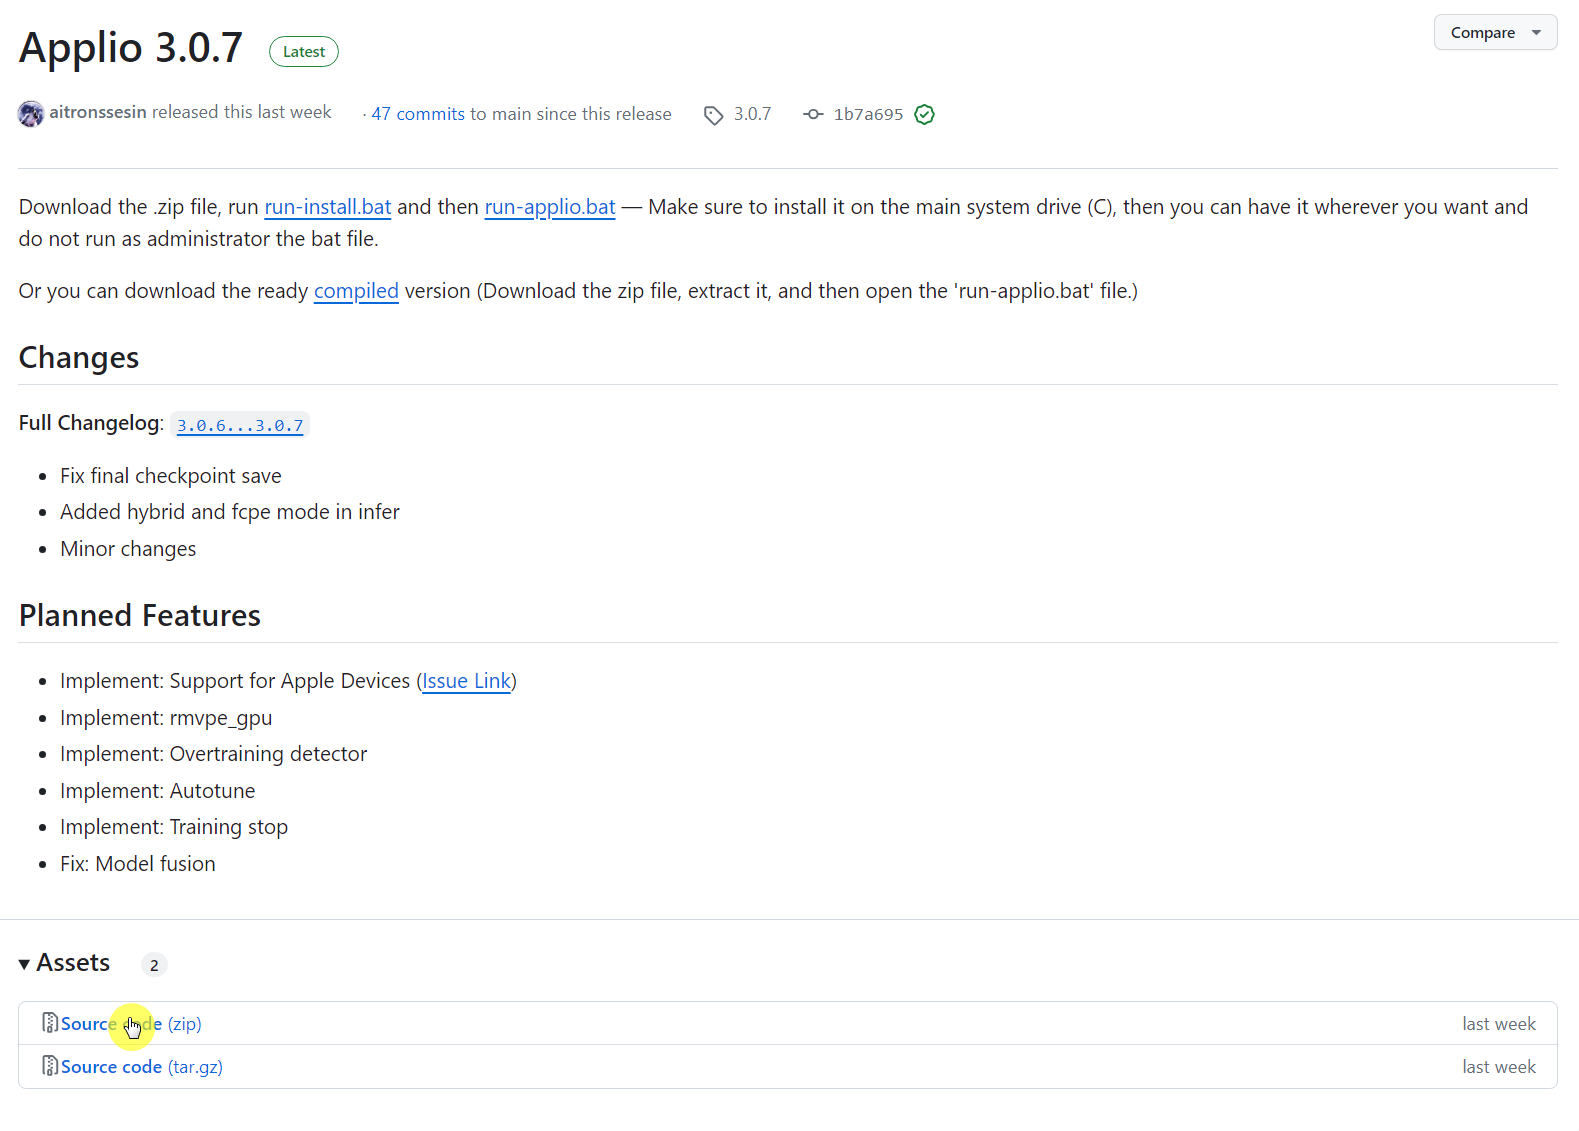Click the aitronssesin avatar image

click(x=31, y=113)
